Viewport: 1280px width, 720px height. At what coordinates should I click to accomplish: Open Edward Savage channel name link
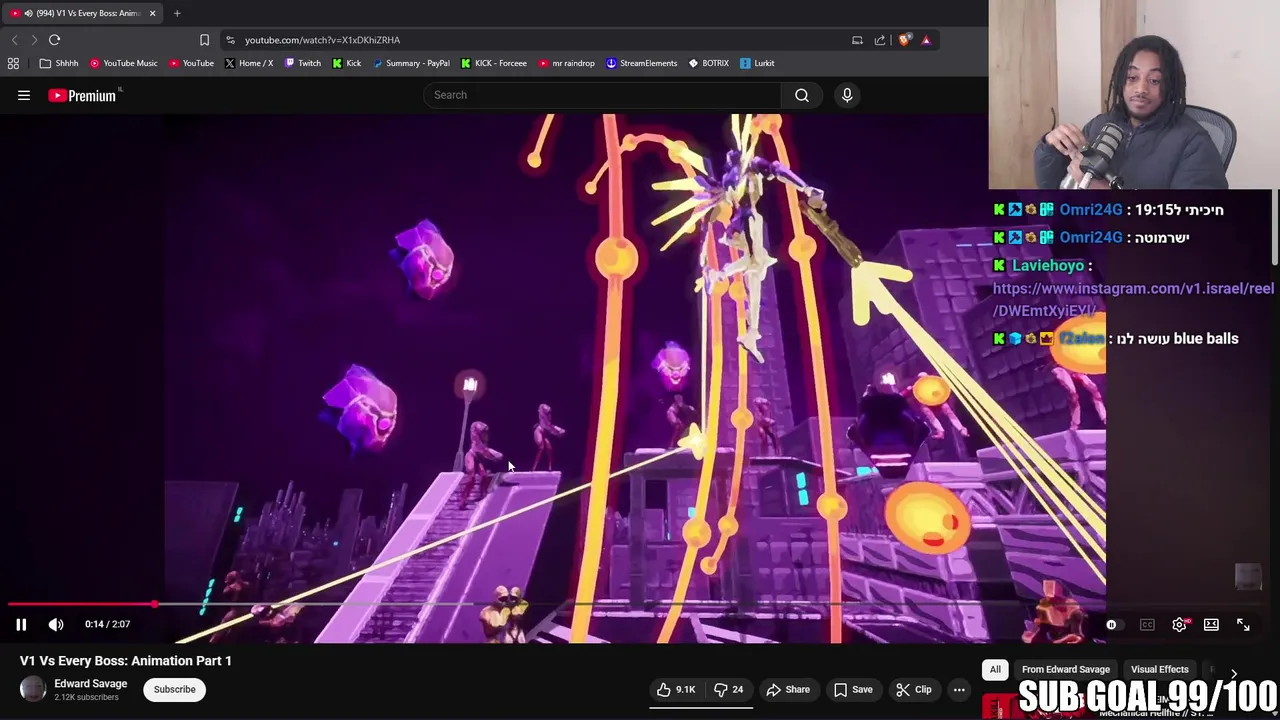pyautogui.click(x=91, y=684)
